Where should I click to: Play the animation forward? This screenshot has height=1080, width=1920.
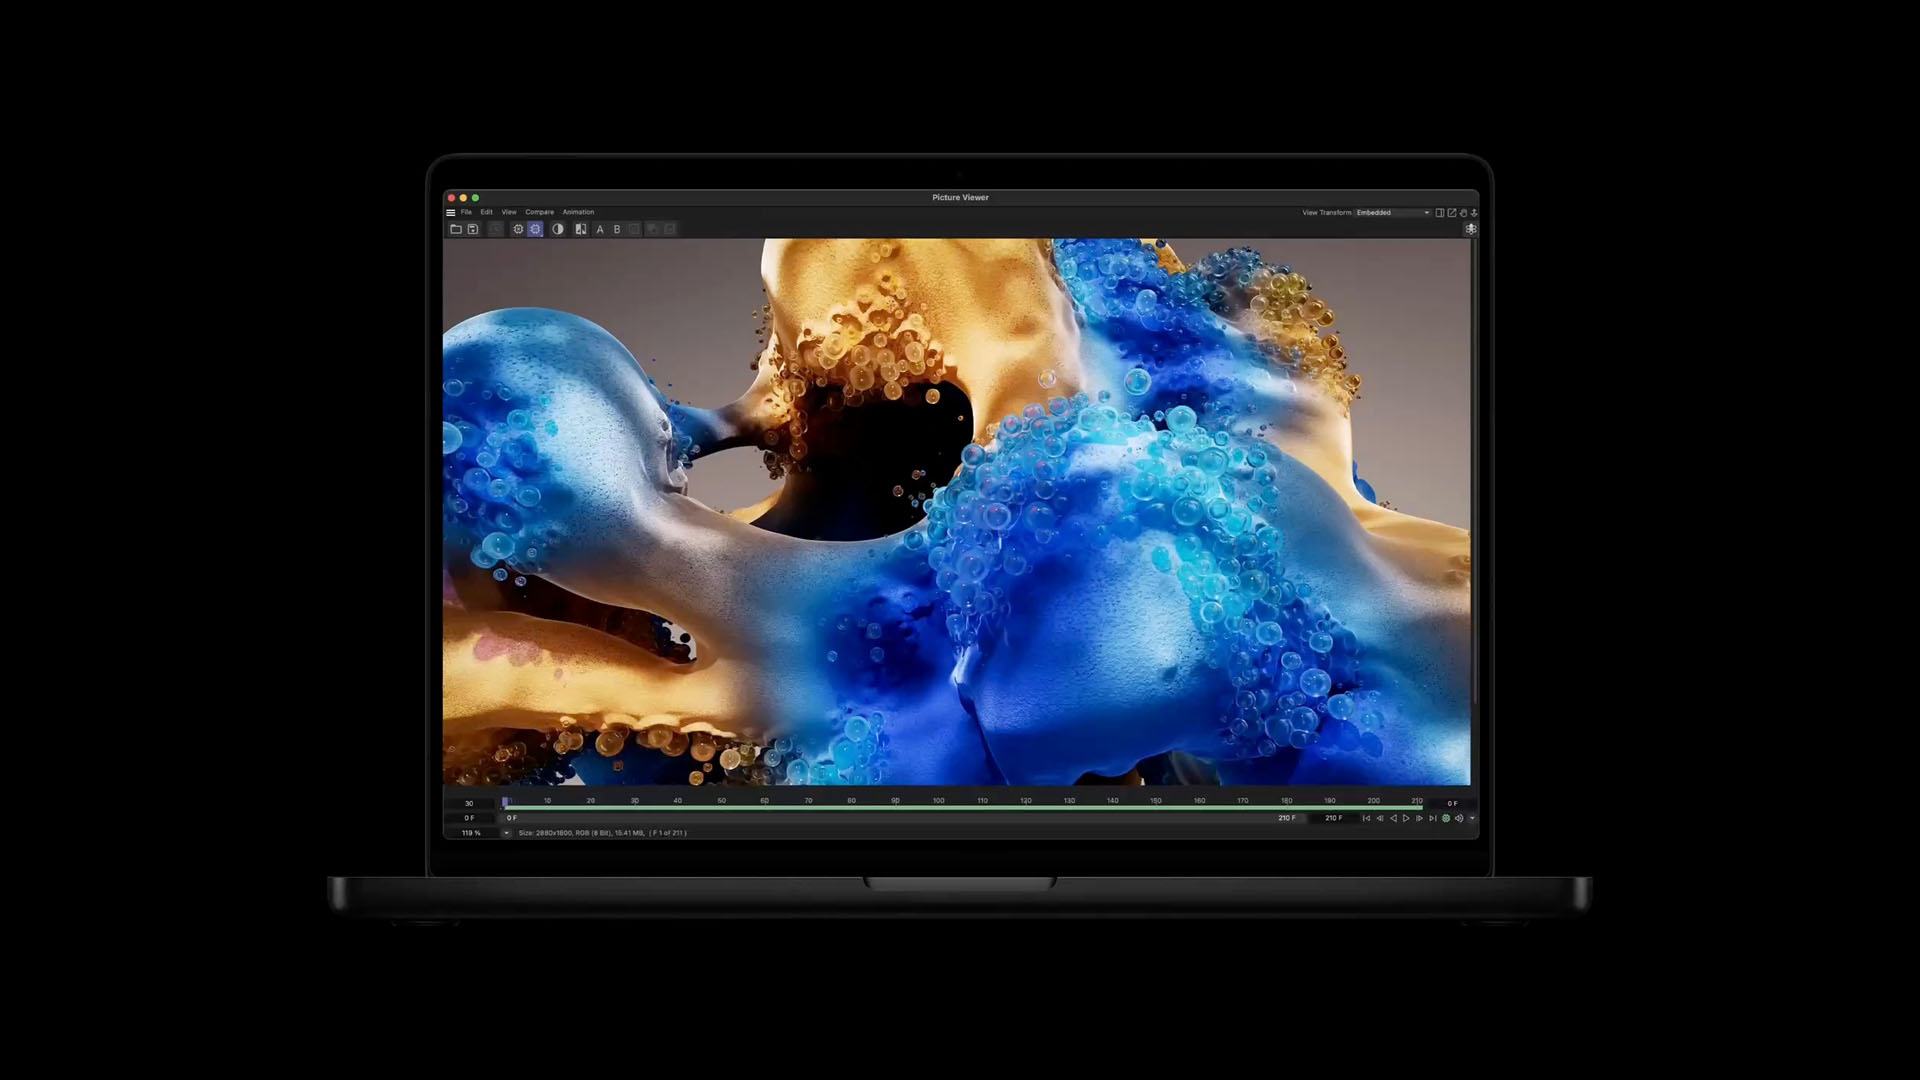point(1406,818)
